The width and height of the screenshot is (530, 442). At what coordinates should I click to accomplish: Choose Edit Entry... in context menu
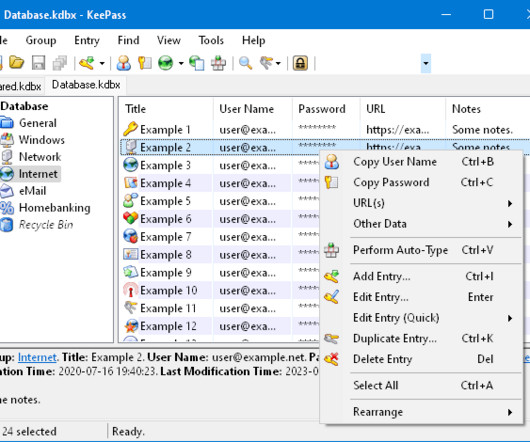(421, 297)
